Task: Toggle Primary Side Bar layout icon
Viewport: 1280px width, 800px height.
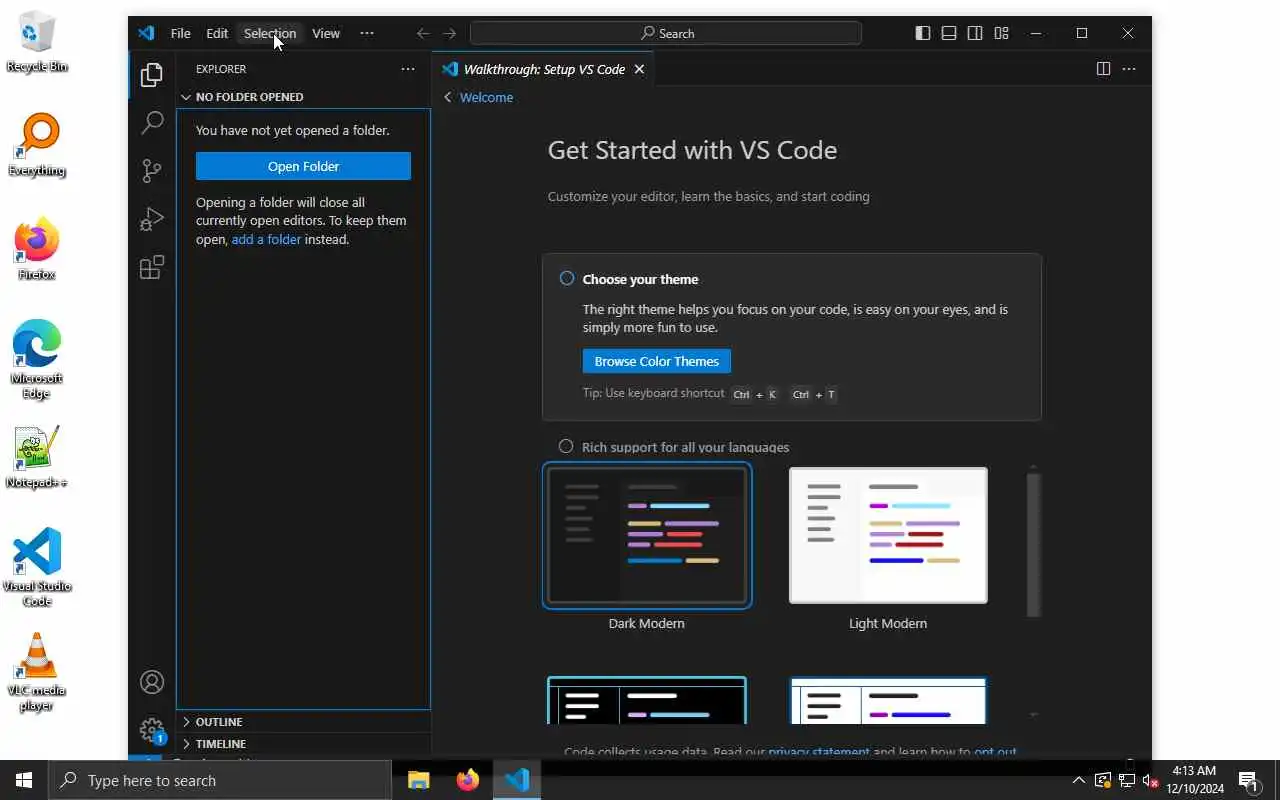Action: pyautogui.click(x=923, y=33)
